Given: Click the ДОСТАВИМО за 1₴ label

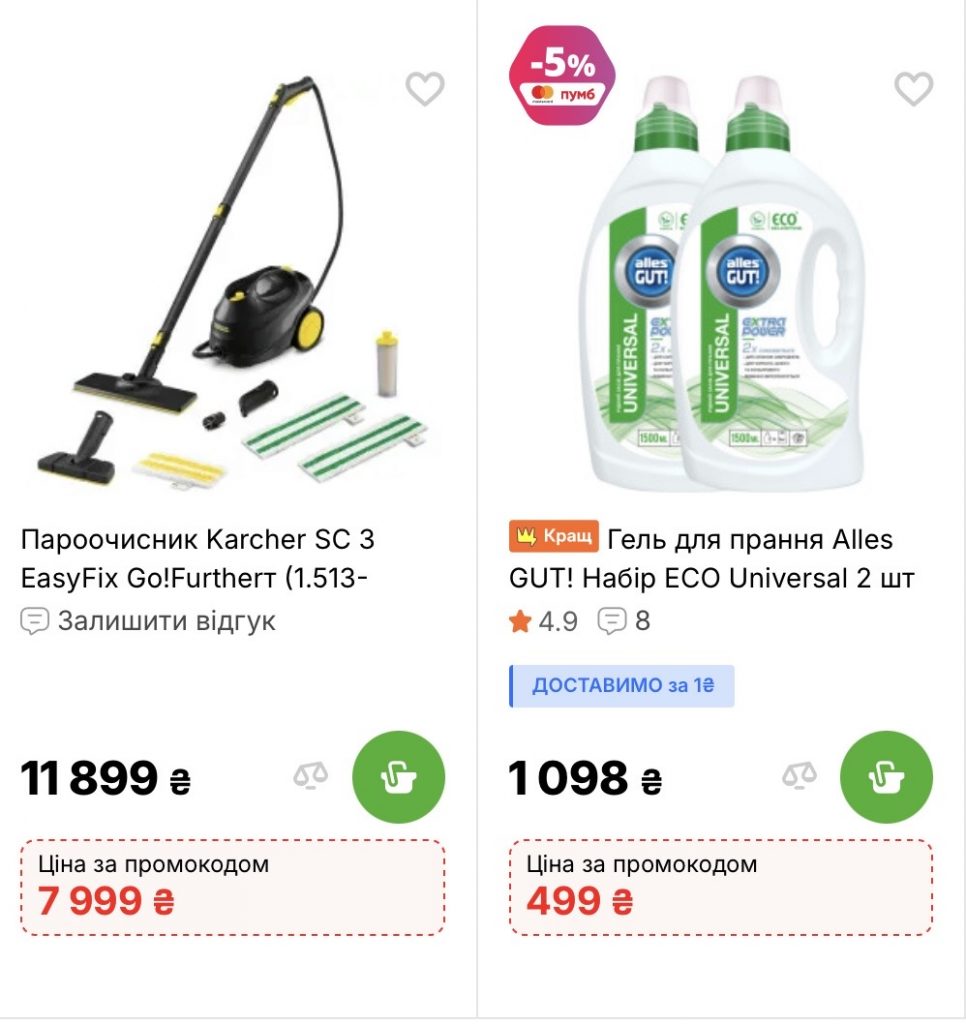Looking at the screenshot, I should pos(622,686).
